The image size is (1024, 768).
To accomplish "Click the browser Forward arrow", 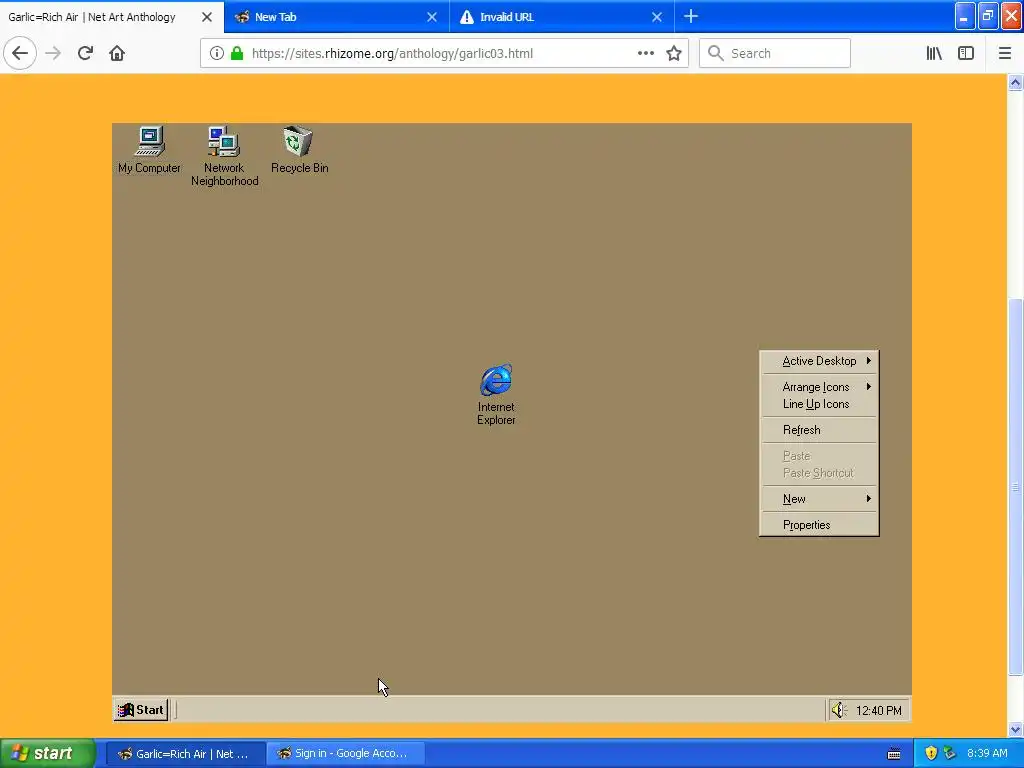I will tap(54, 54).
